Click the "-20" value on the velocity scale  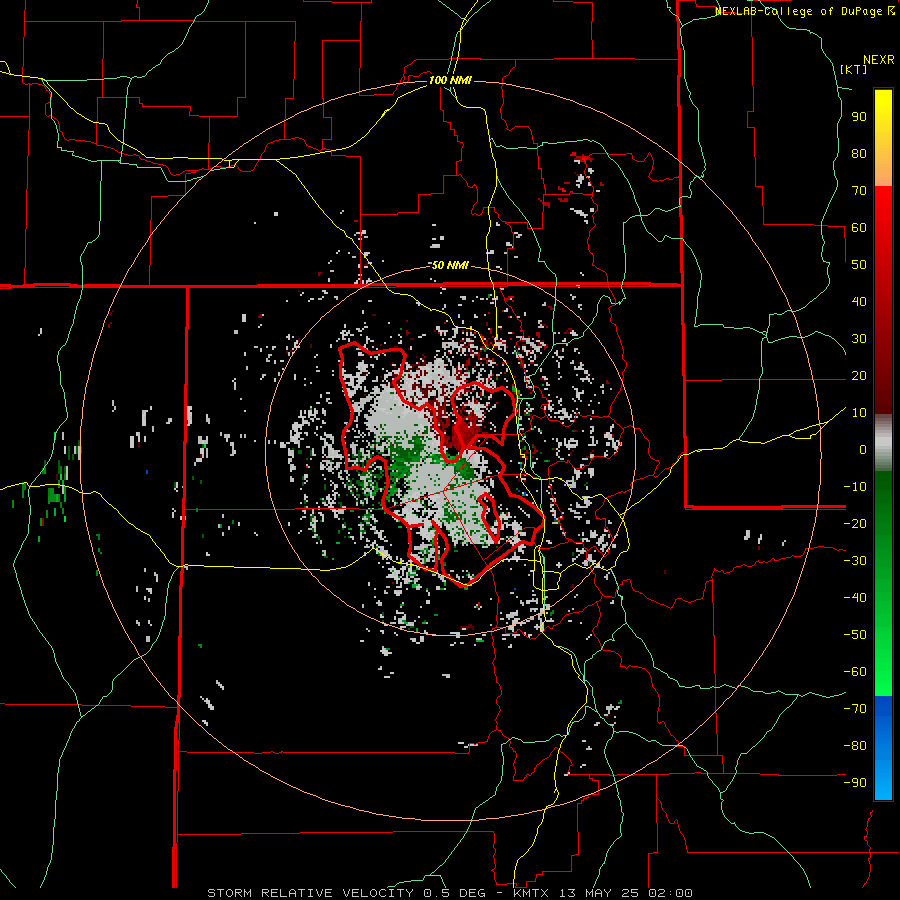pyautogui.click(x=855, y=523)
